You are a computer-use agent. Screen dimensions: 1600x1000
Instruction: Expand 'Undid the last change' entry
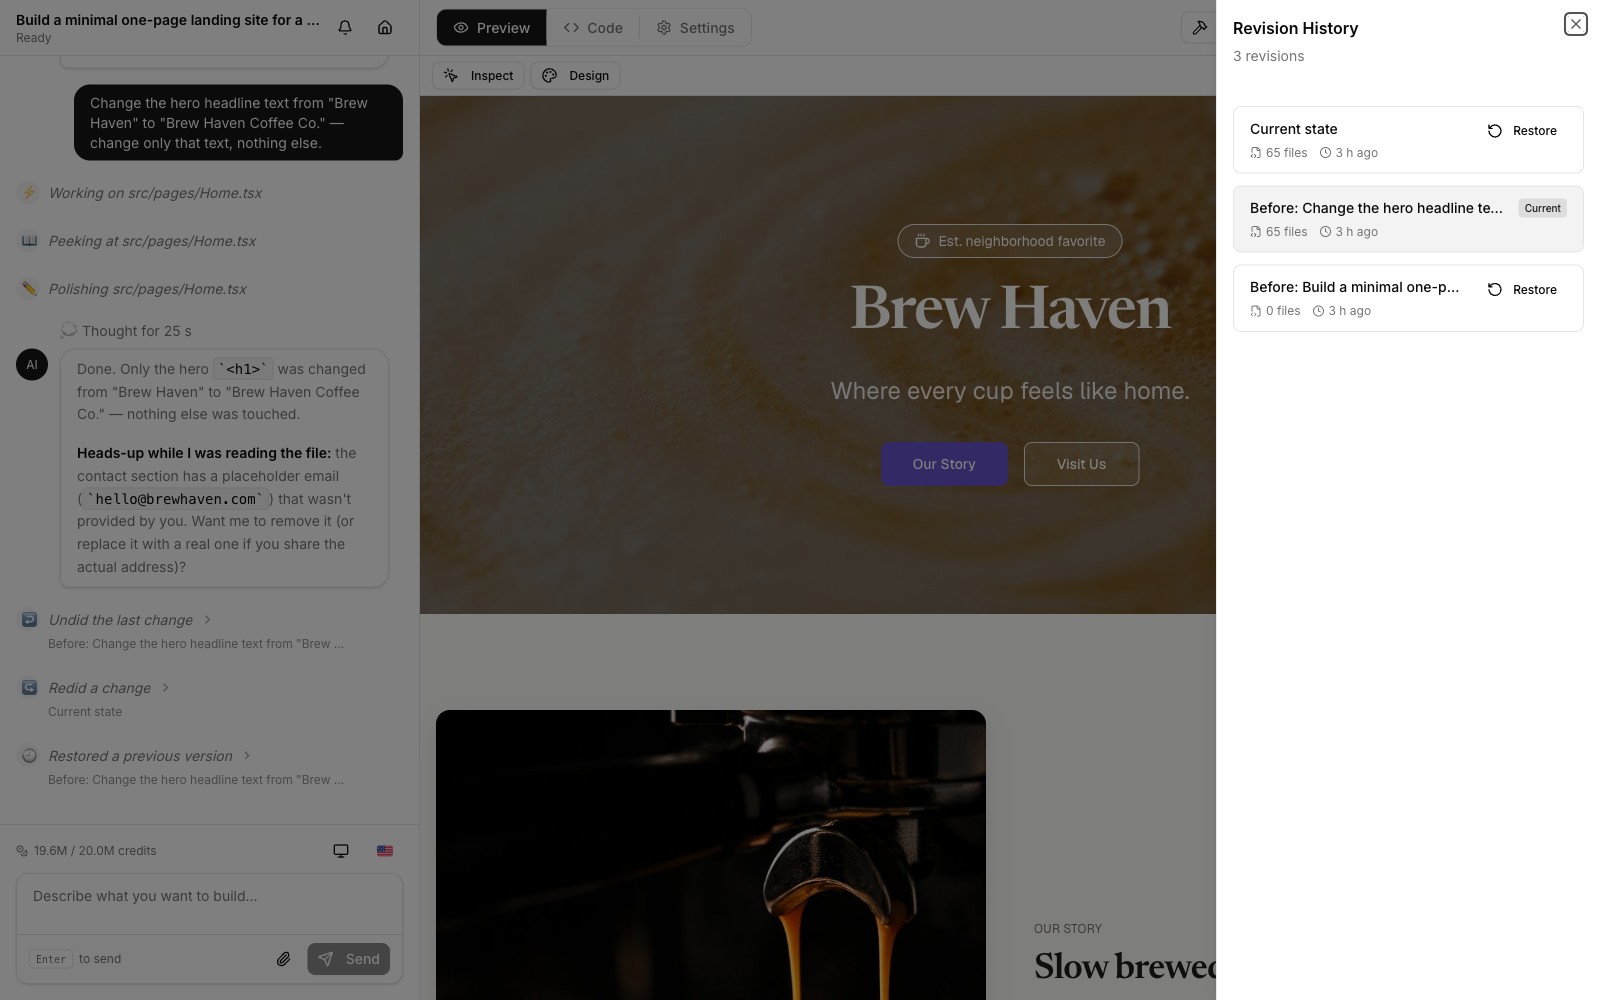(x=130, y=620)
